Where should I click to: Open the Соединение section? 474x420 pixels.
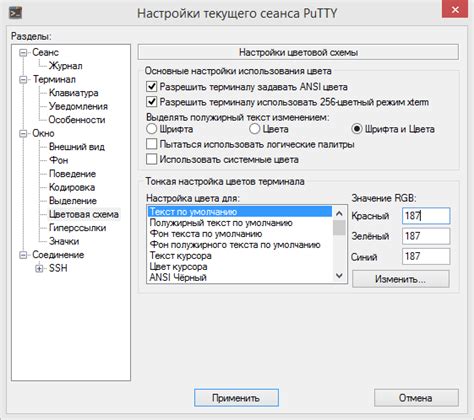pyautogui.click(x=58, y=255)
